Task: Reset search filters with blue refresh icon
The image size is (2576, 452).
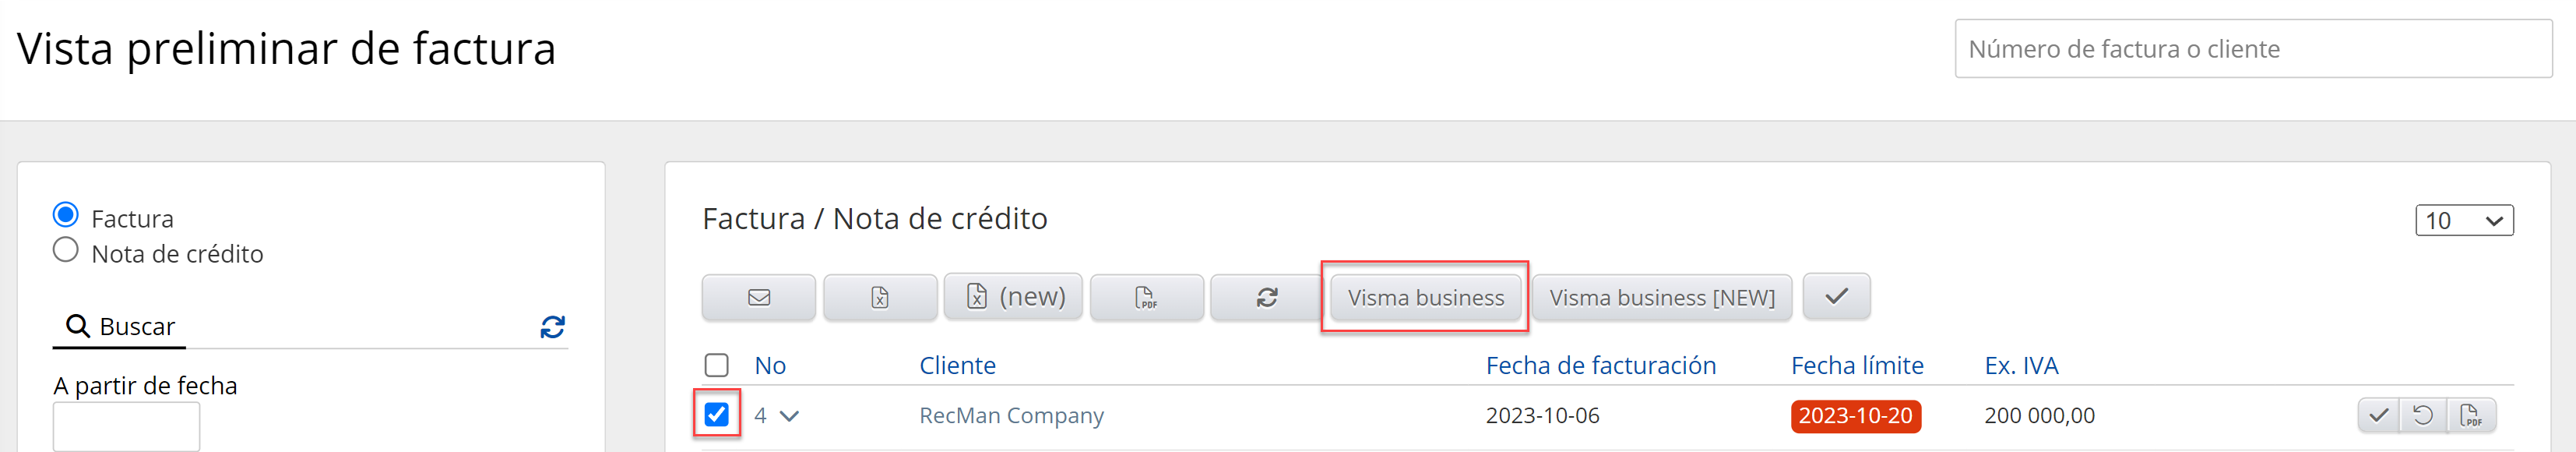Action: point(552,327)
